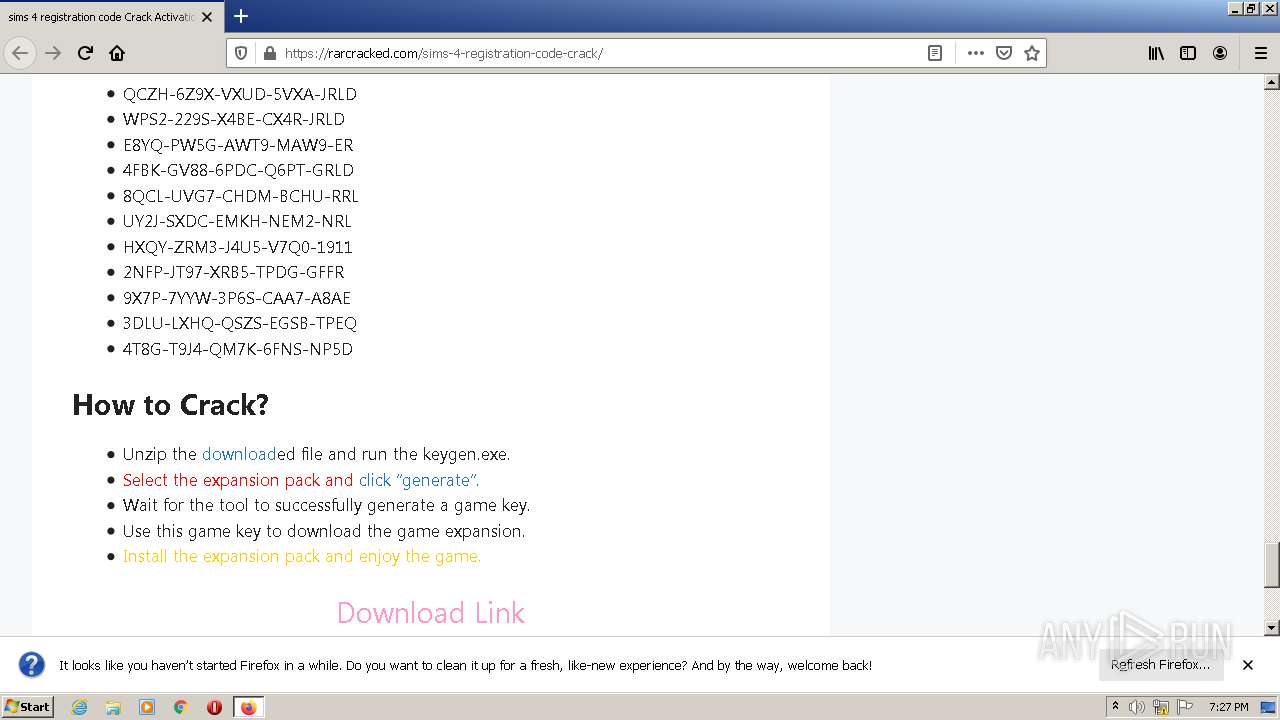The width and height of the screenshot is (1280, 720).
Task: Show the sidebars panel
Action: pyautogui.click(x=1188, y=53)
